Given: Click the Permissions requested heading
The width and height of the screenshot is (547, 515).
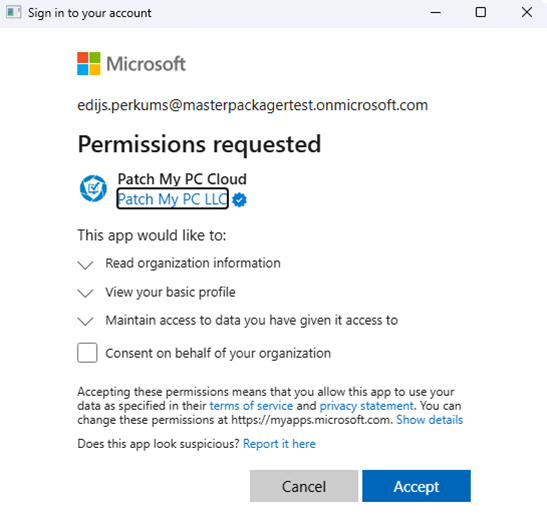Looking at the screenshot, I should [199, 144].
